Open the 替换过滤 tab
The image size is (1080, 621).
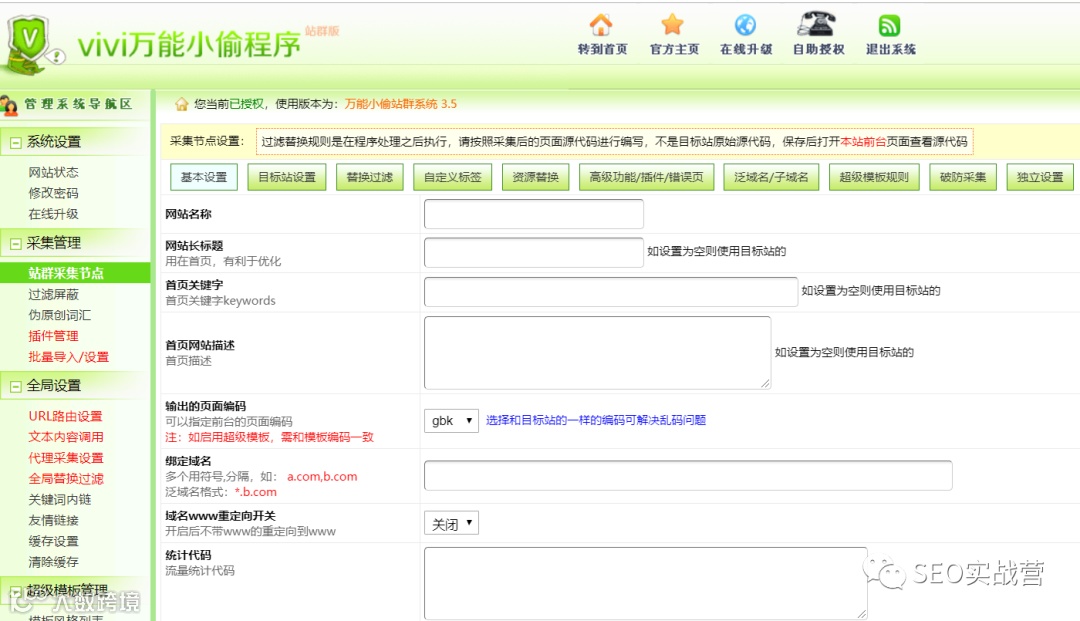pos(370,177)
